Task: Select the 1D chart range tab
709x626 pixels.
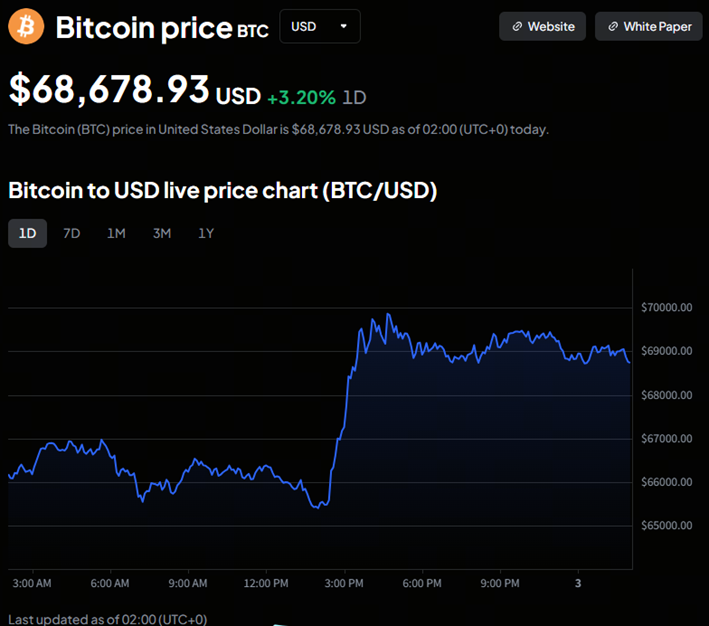Action: point(27,233)
